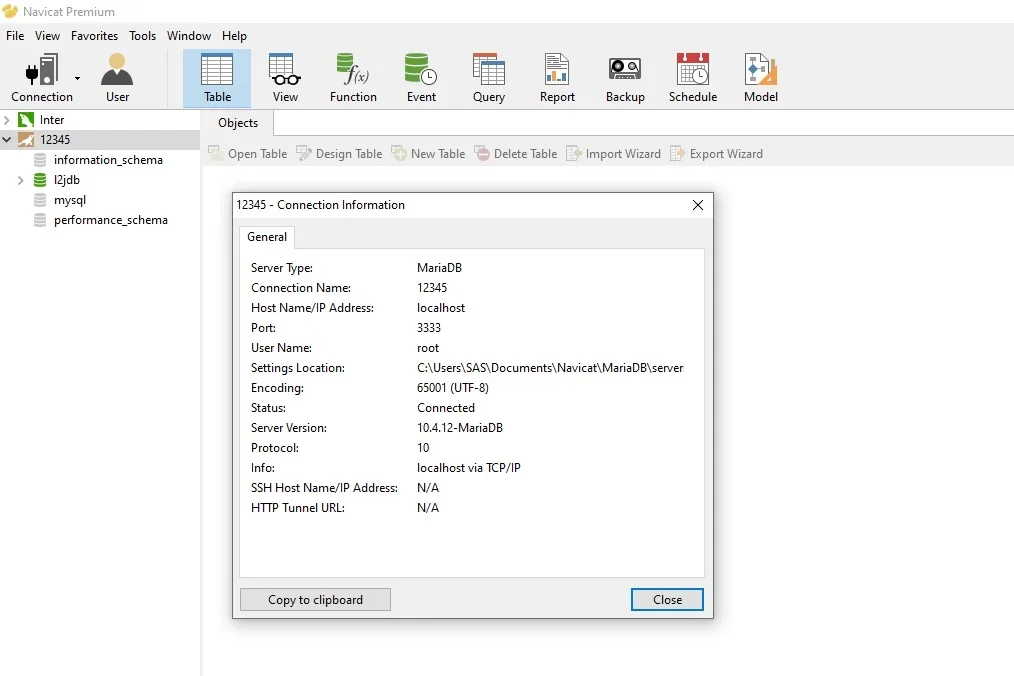Open the Model toolbar icon
This screenshot has height=676, width=1014.
pyautogui.click(x=760, y=78)
